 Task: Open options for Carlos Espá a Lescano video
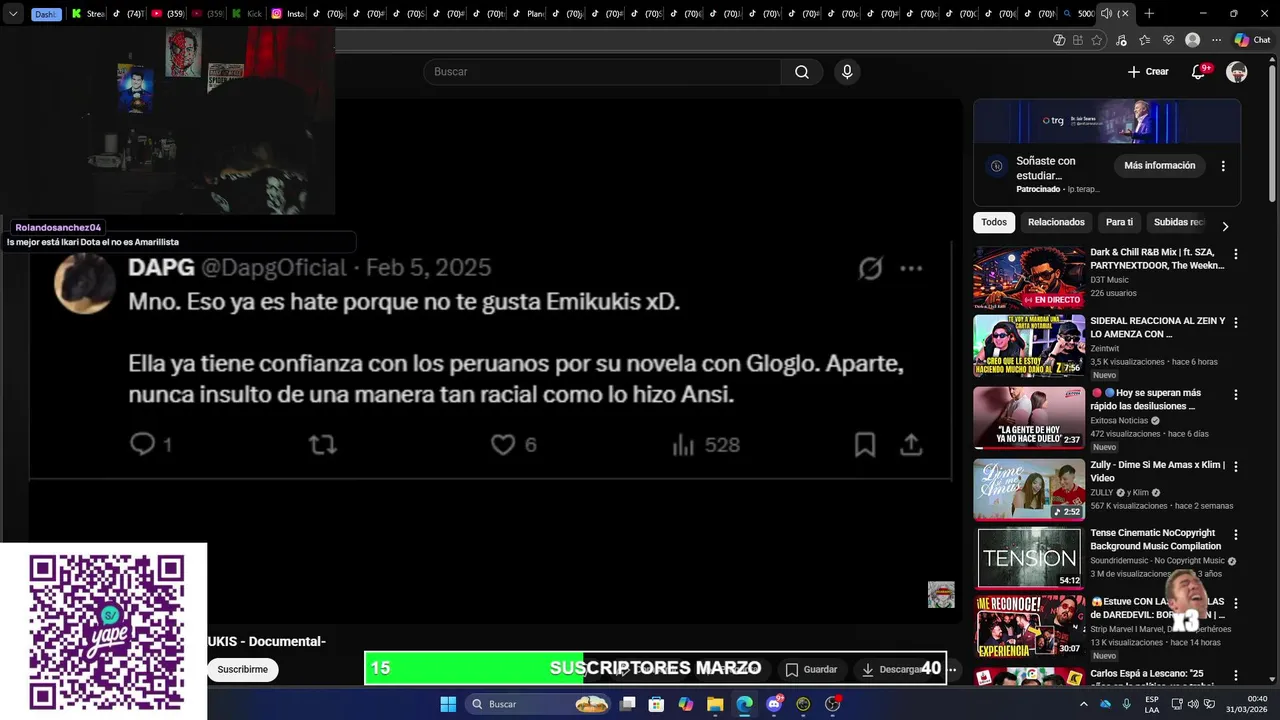1235,675
